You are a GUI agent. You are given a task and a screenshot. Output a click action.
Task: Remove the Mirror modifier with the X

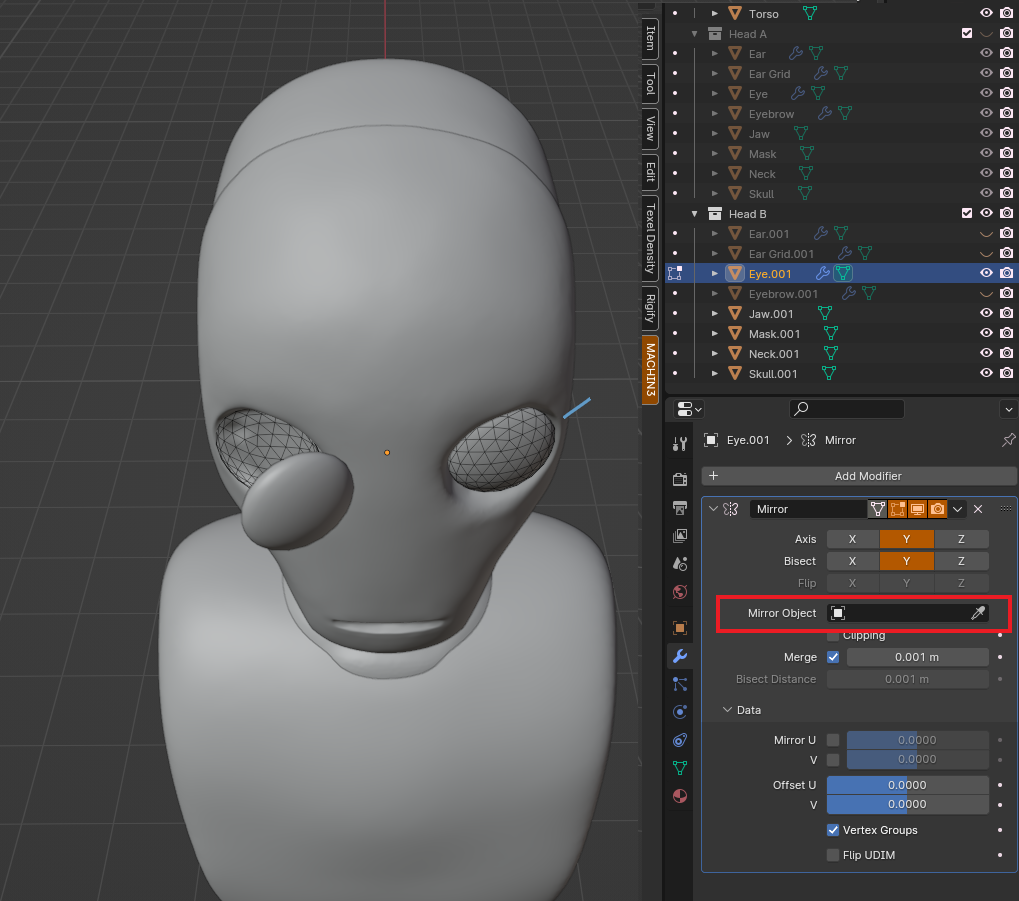click(x=978, y=509)
